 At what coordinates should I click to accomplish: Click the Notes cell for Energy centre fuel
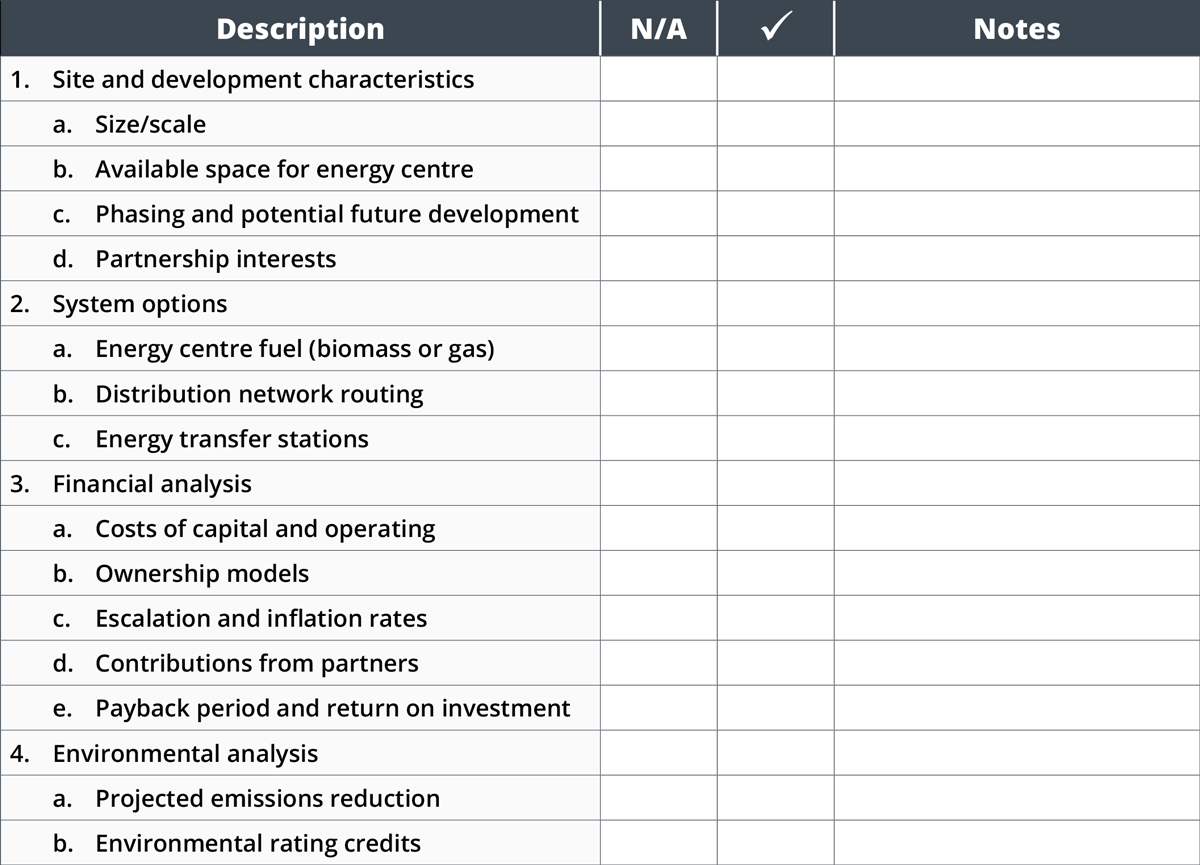[x=1017, y=349]
